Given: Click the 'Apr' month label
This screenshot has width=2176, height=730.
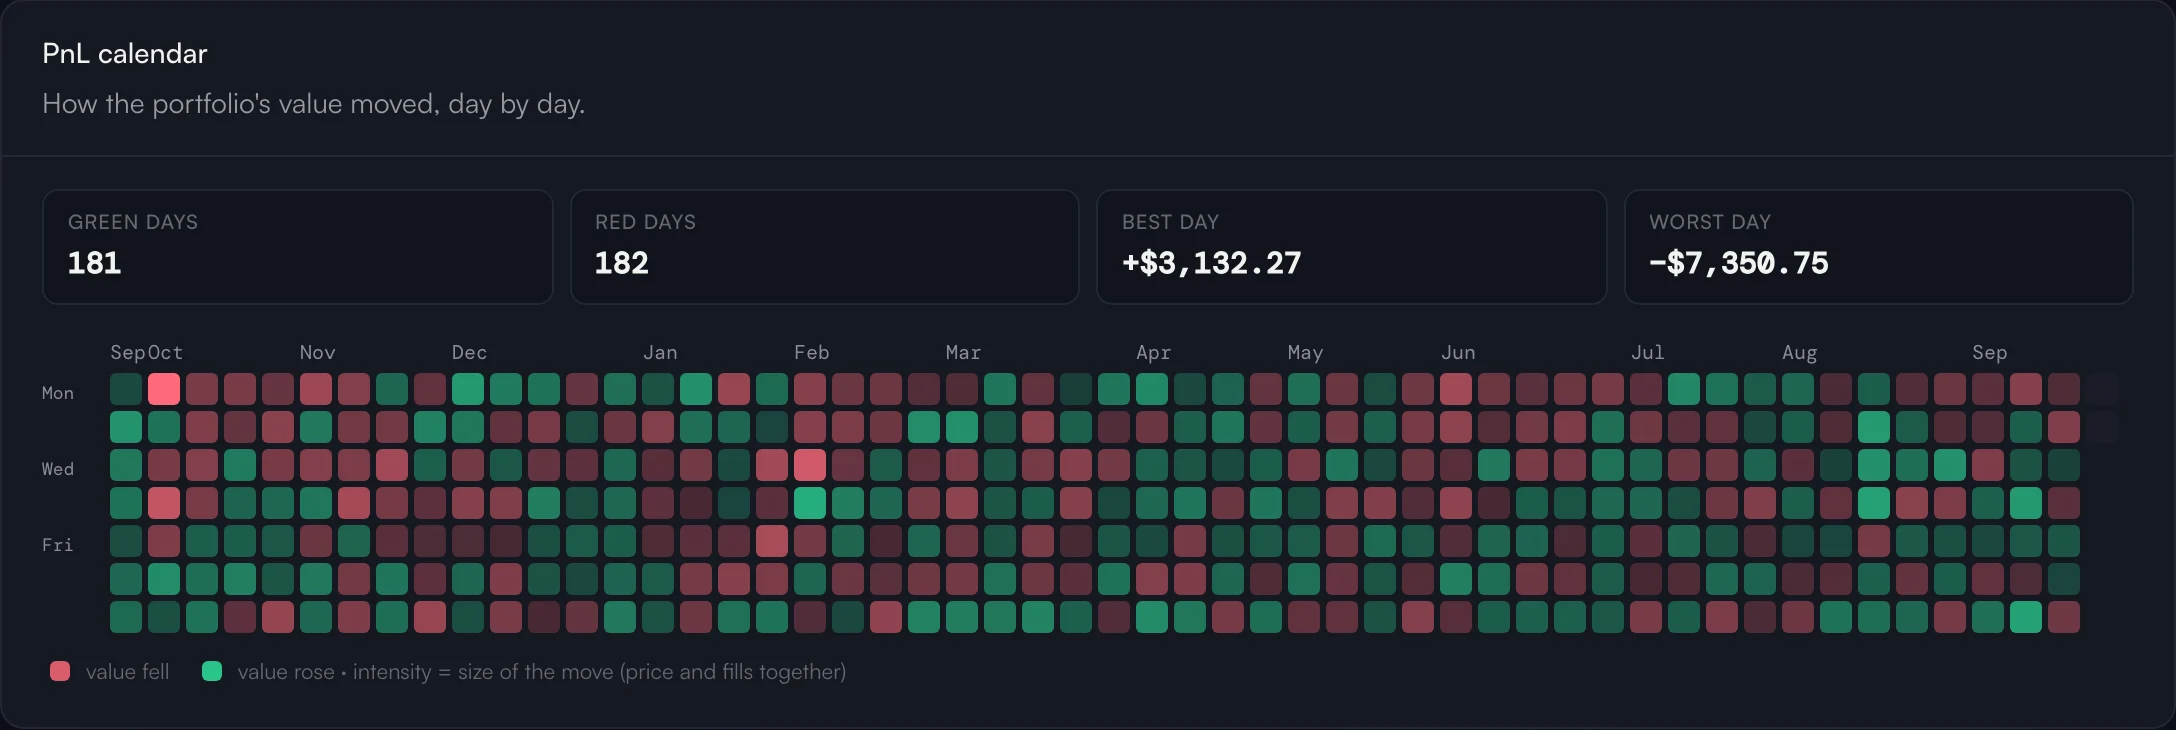Looking at the screenshot, I should click(x=1154, y=353).
